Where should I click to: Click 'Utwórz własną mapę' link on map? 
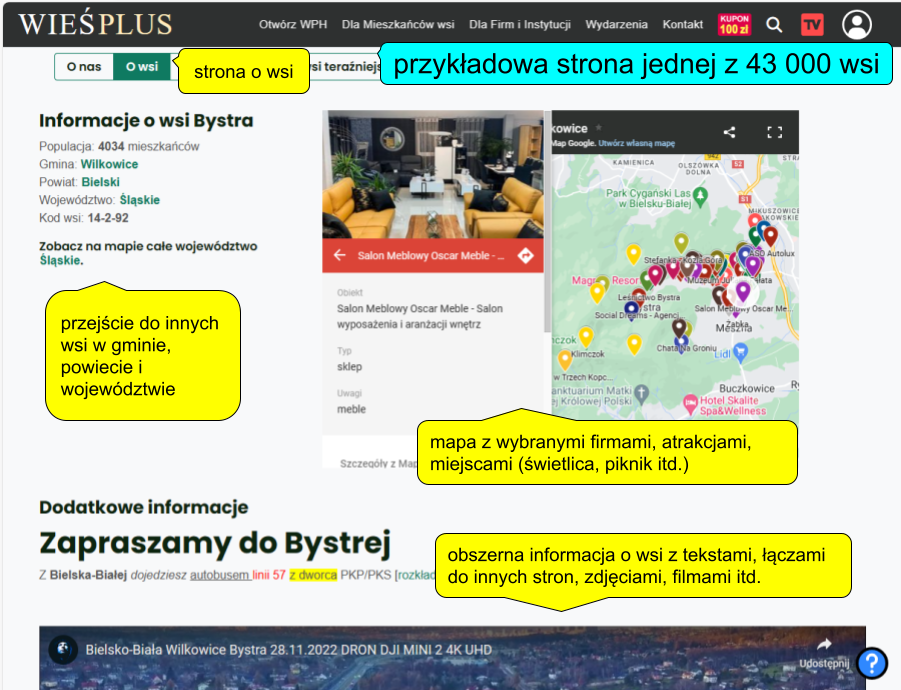coord(637,144)
